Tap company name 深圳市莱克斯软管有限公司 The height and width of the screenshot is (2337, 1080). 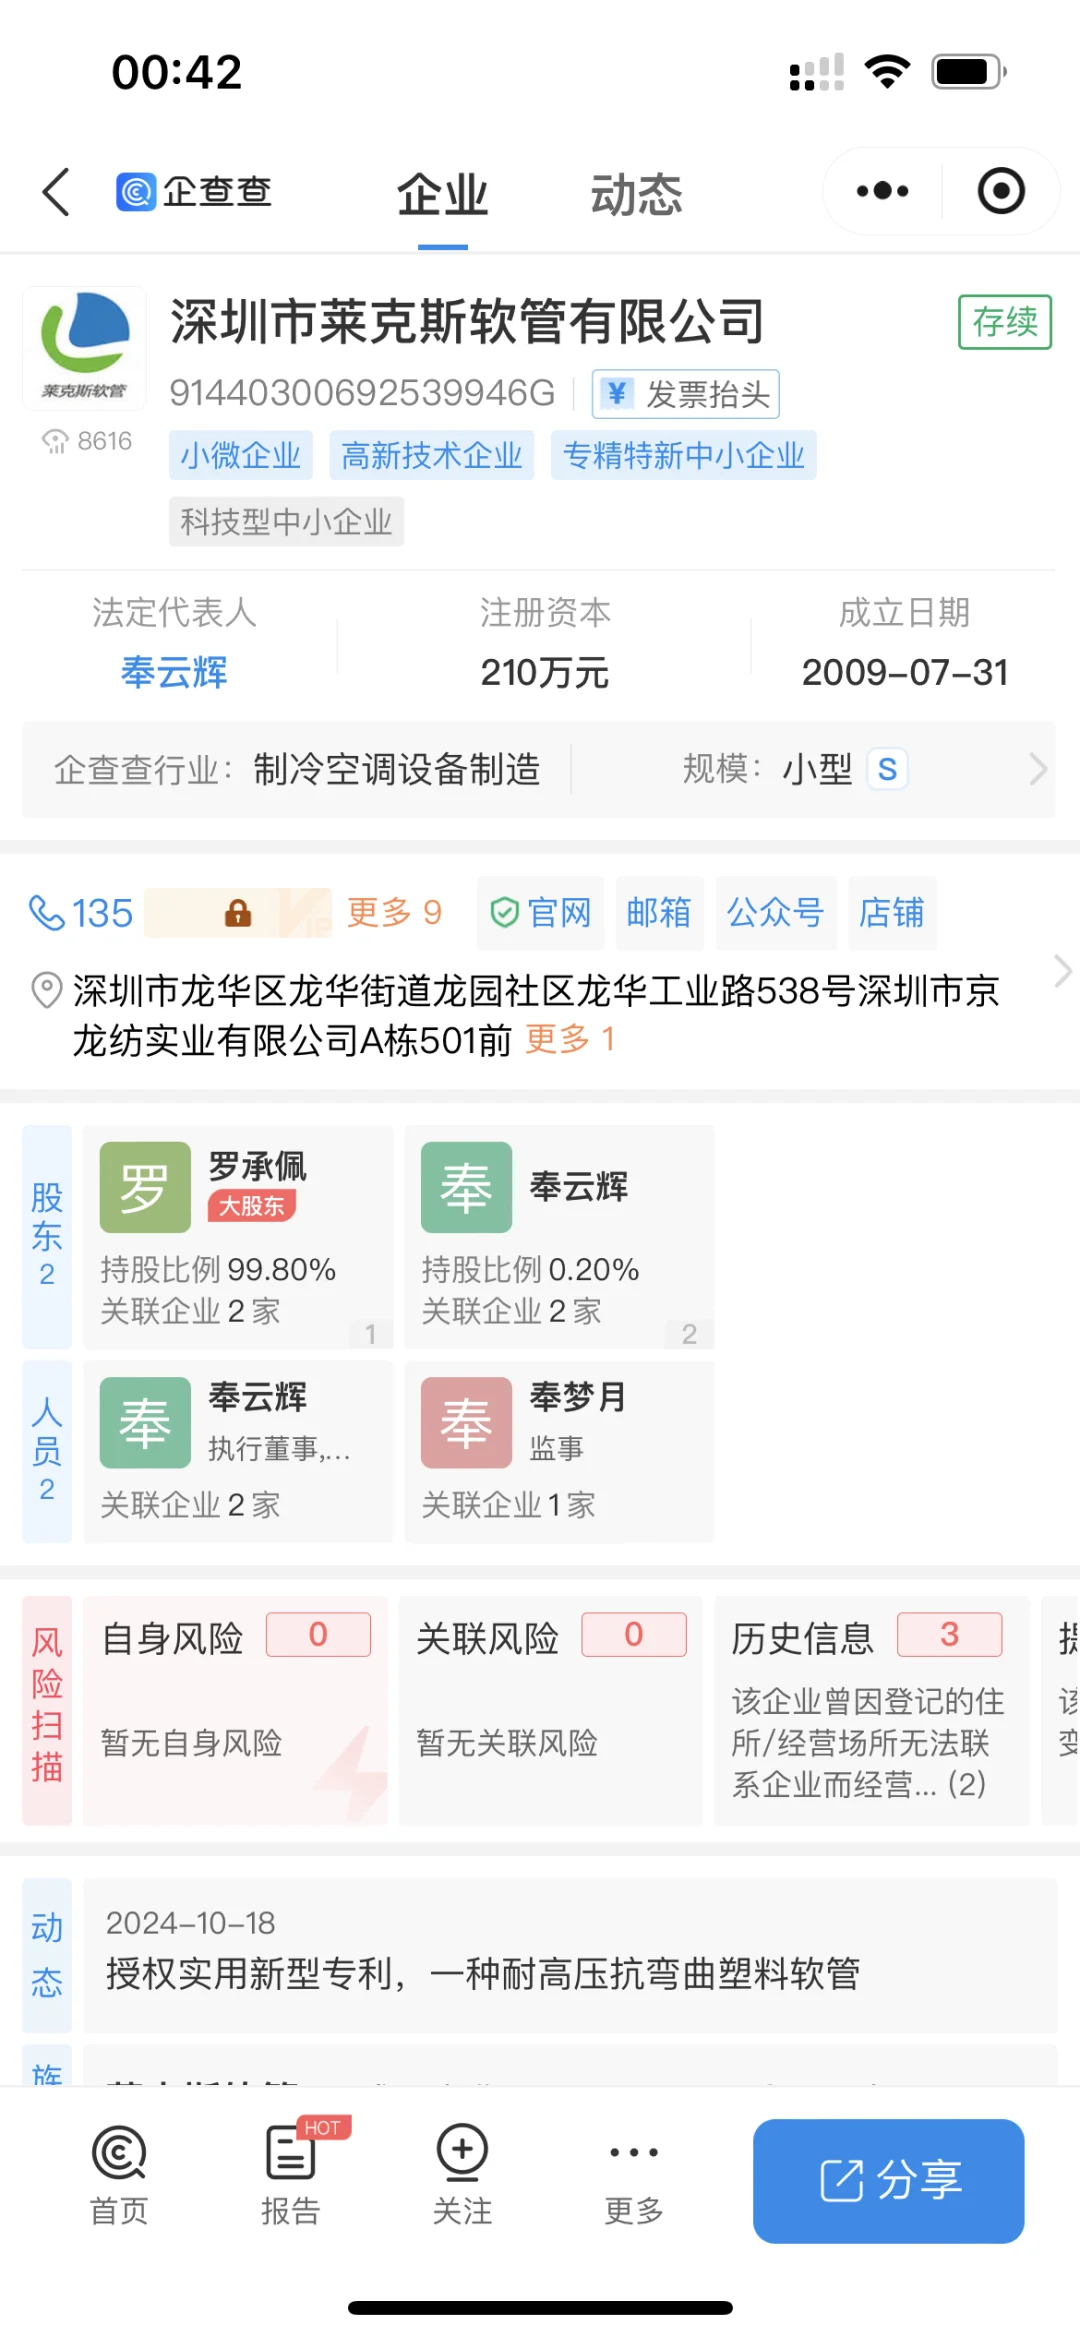click(468, 321)
